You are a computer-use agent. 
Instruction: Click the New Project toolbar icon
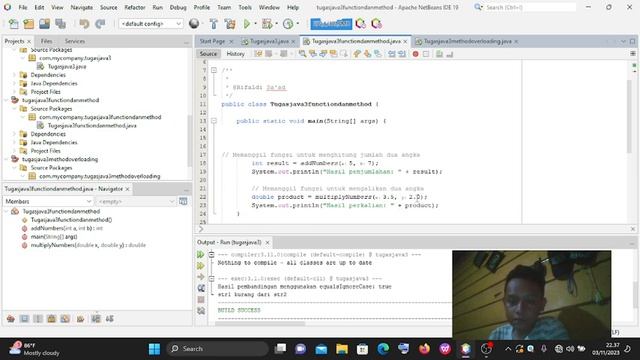click(x=29, y=24)
